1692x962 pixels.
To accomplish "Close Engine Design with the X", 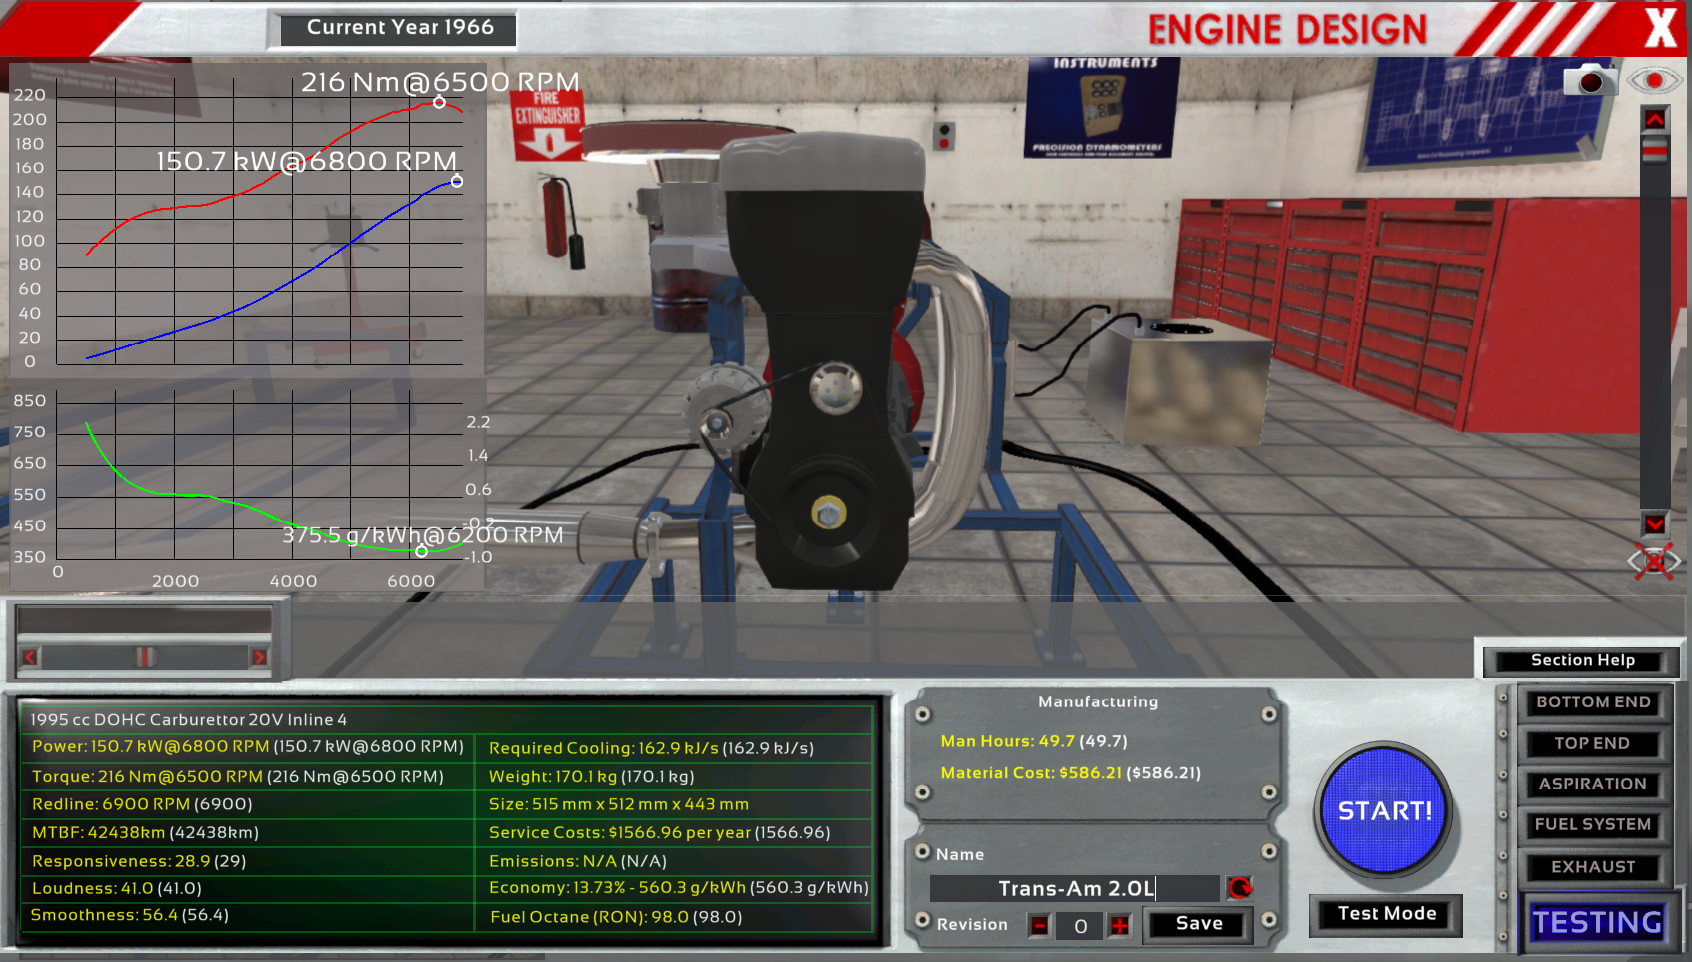I will pos(1660,28).
